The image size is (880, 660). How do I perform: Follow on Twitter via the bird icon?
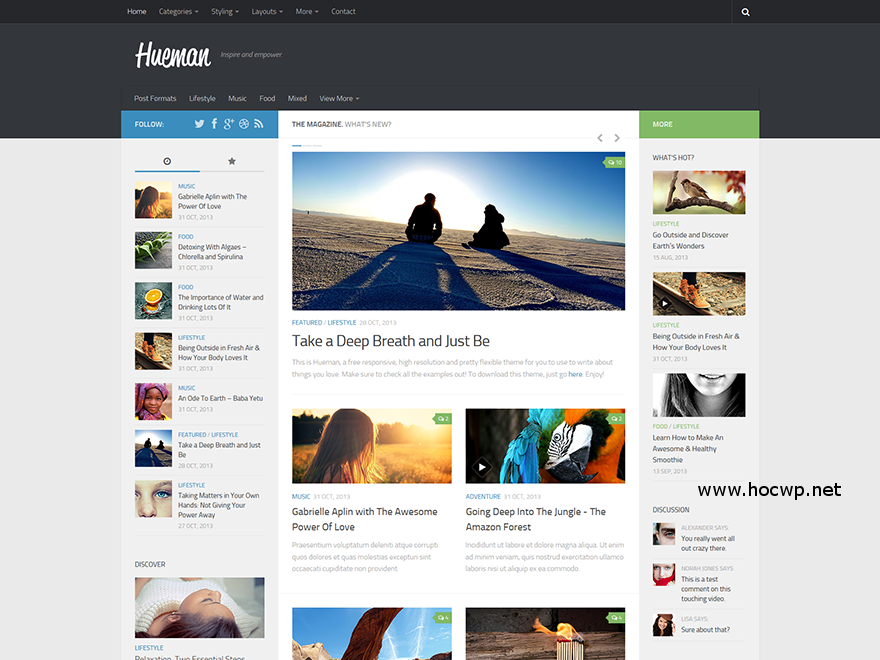199,124
